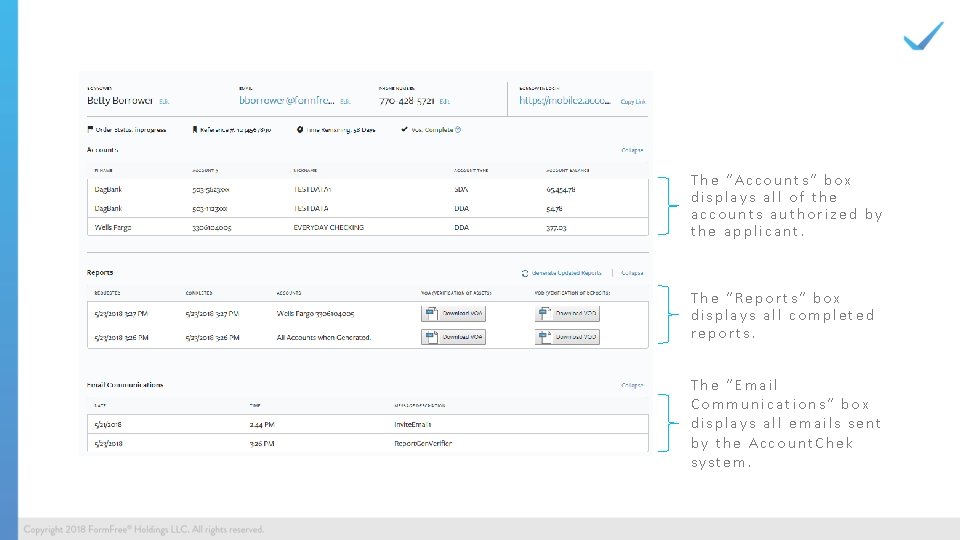Click document icon on All Accounts Download VOA

(432, 337)
